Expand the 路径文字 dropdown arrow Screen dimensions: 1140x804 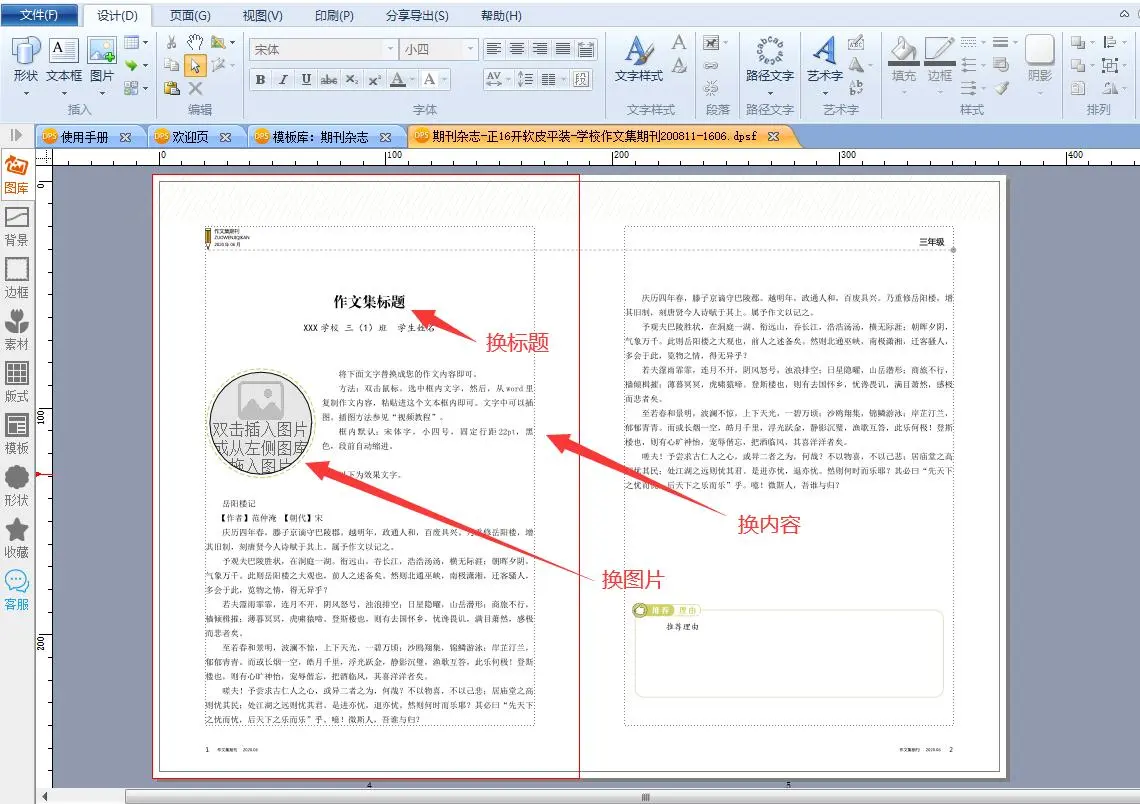coord(770,93)
